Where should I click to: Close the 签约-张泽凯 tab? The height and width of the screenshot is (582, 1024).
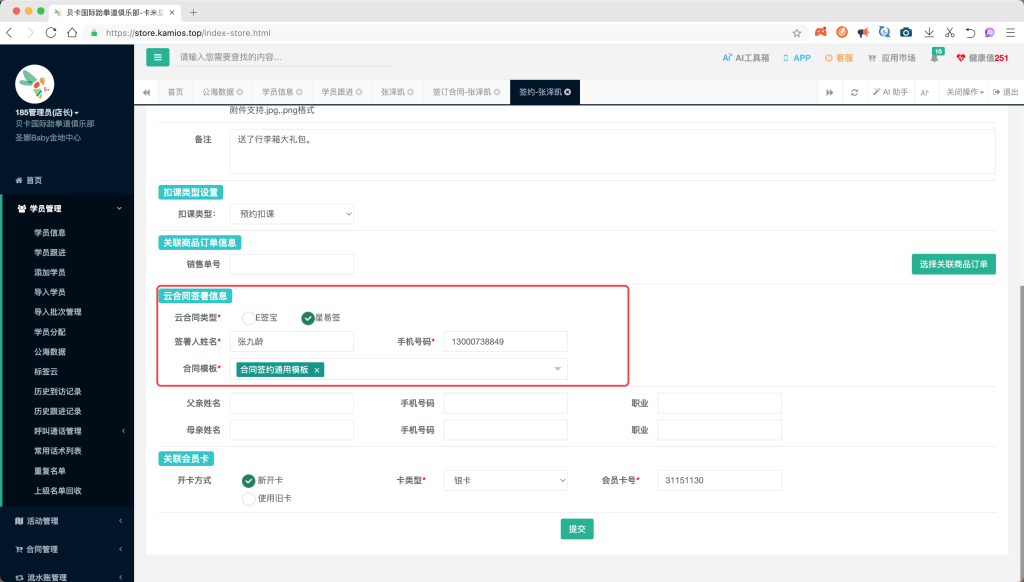coord(568,92)
